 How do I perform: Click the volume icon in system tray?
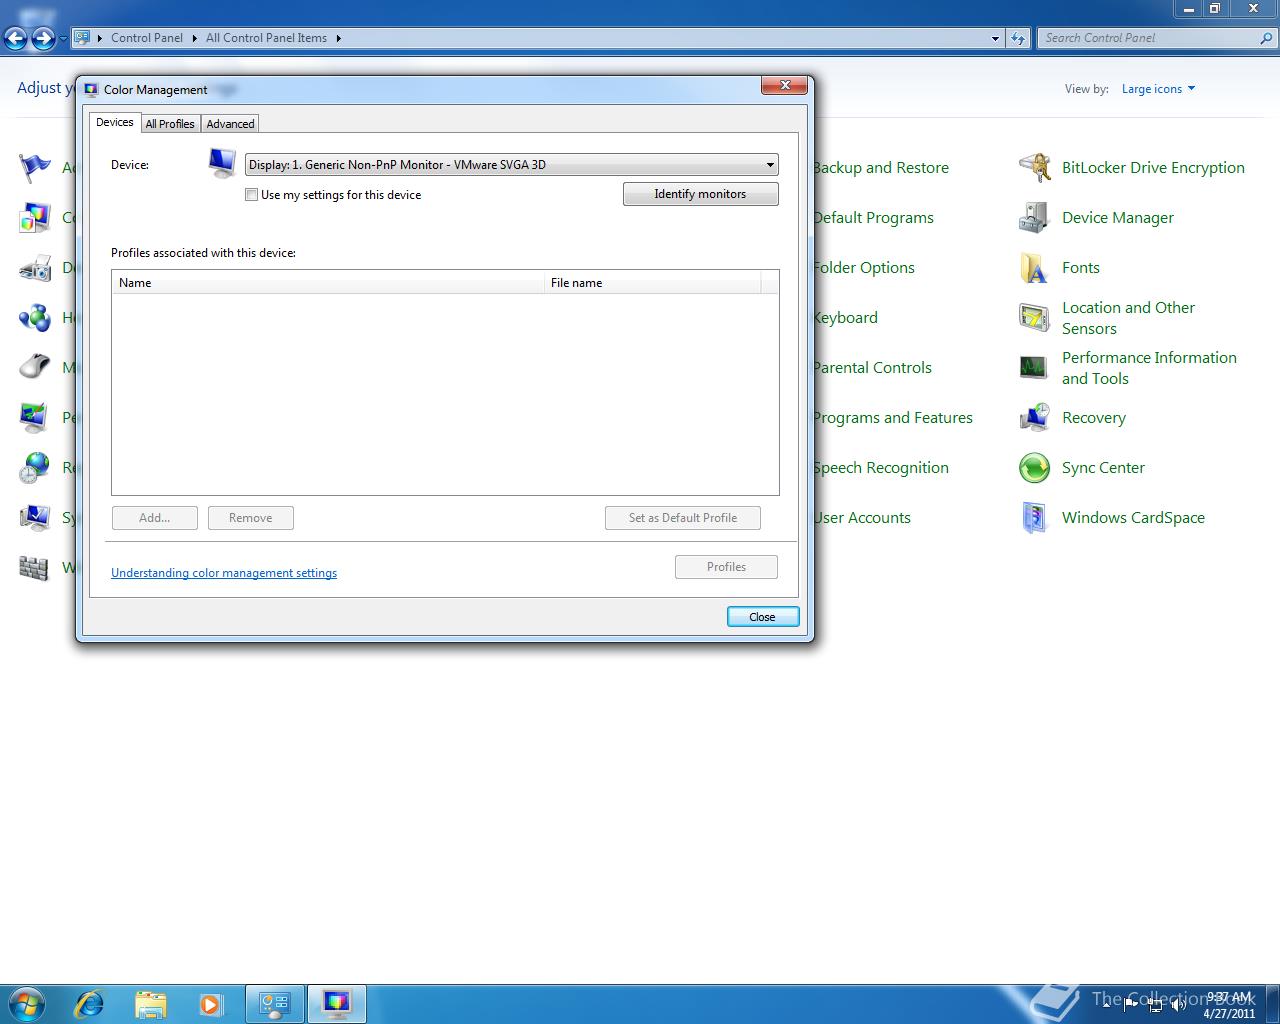point(1178,1004)
